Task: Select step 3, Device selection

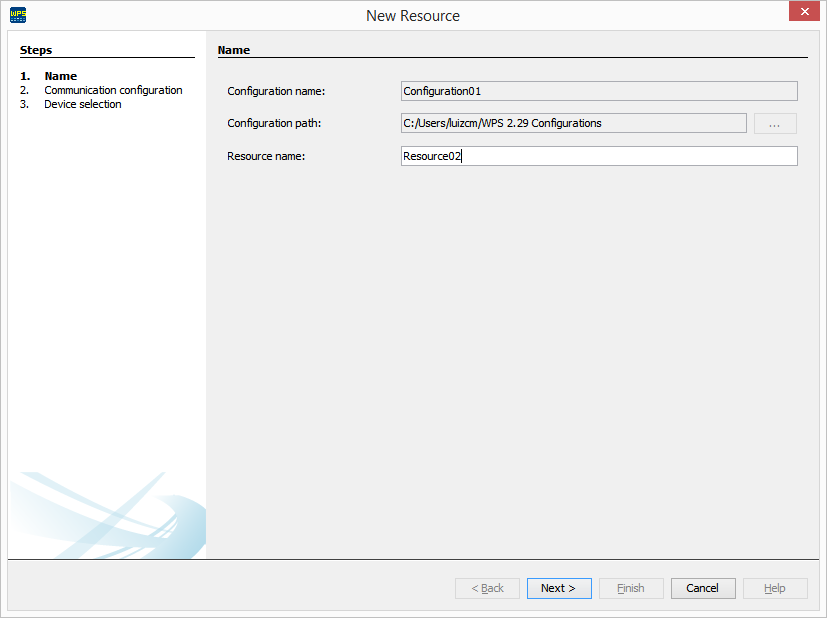Action: [82, 104]
